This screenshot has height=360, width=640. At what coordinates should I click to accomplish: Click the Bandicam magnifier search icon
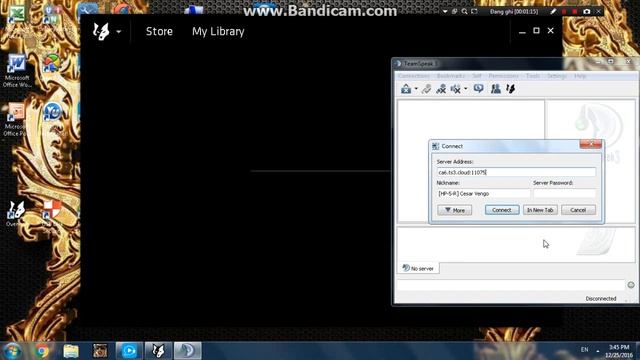click(x=464, y=11)
